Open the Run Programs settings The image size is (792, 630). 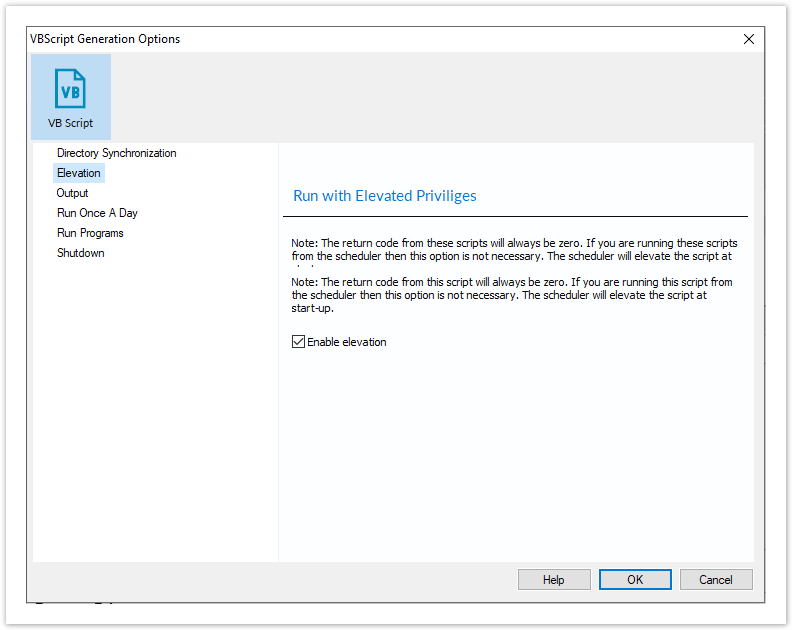click(x=90, y=233)
